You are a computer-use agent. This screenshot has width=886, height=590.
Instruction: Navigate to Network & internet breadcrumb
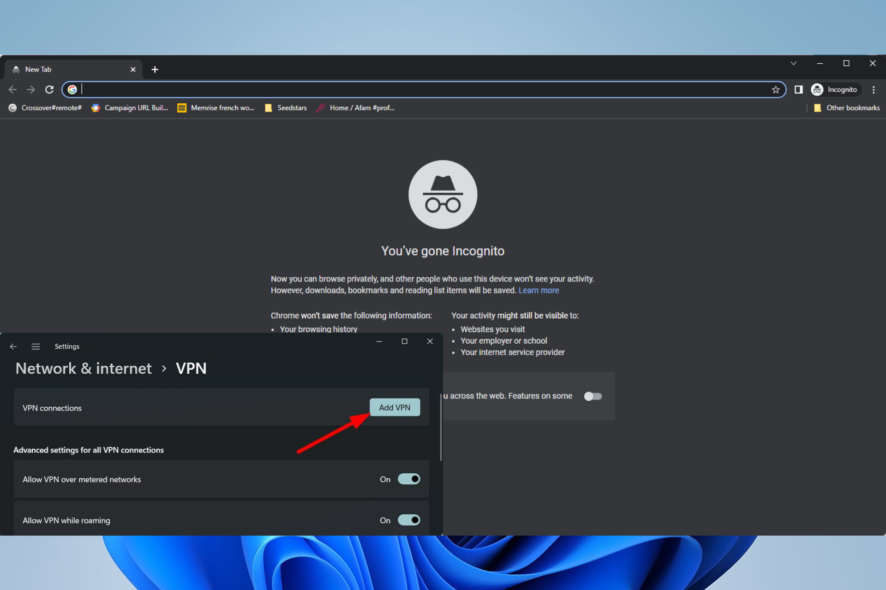[84, 368]
